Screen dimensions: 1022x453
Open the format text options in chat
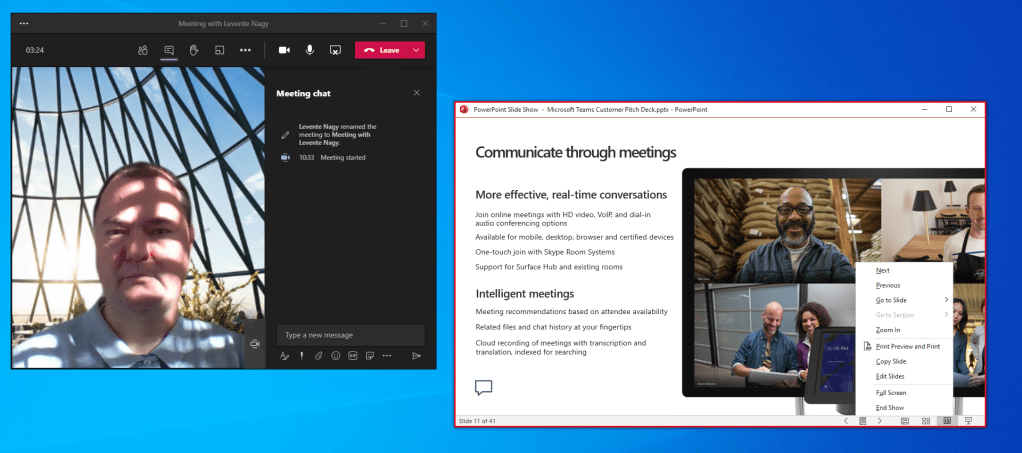[285, 355]
